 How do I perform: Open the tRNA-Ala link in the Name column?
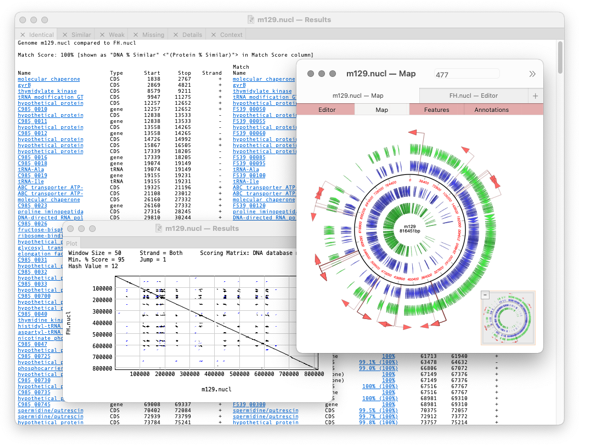31,169
